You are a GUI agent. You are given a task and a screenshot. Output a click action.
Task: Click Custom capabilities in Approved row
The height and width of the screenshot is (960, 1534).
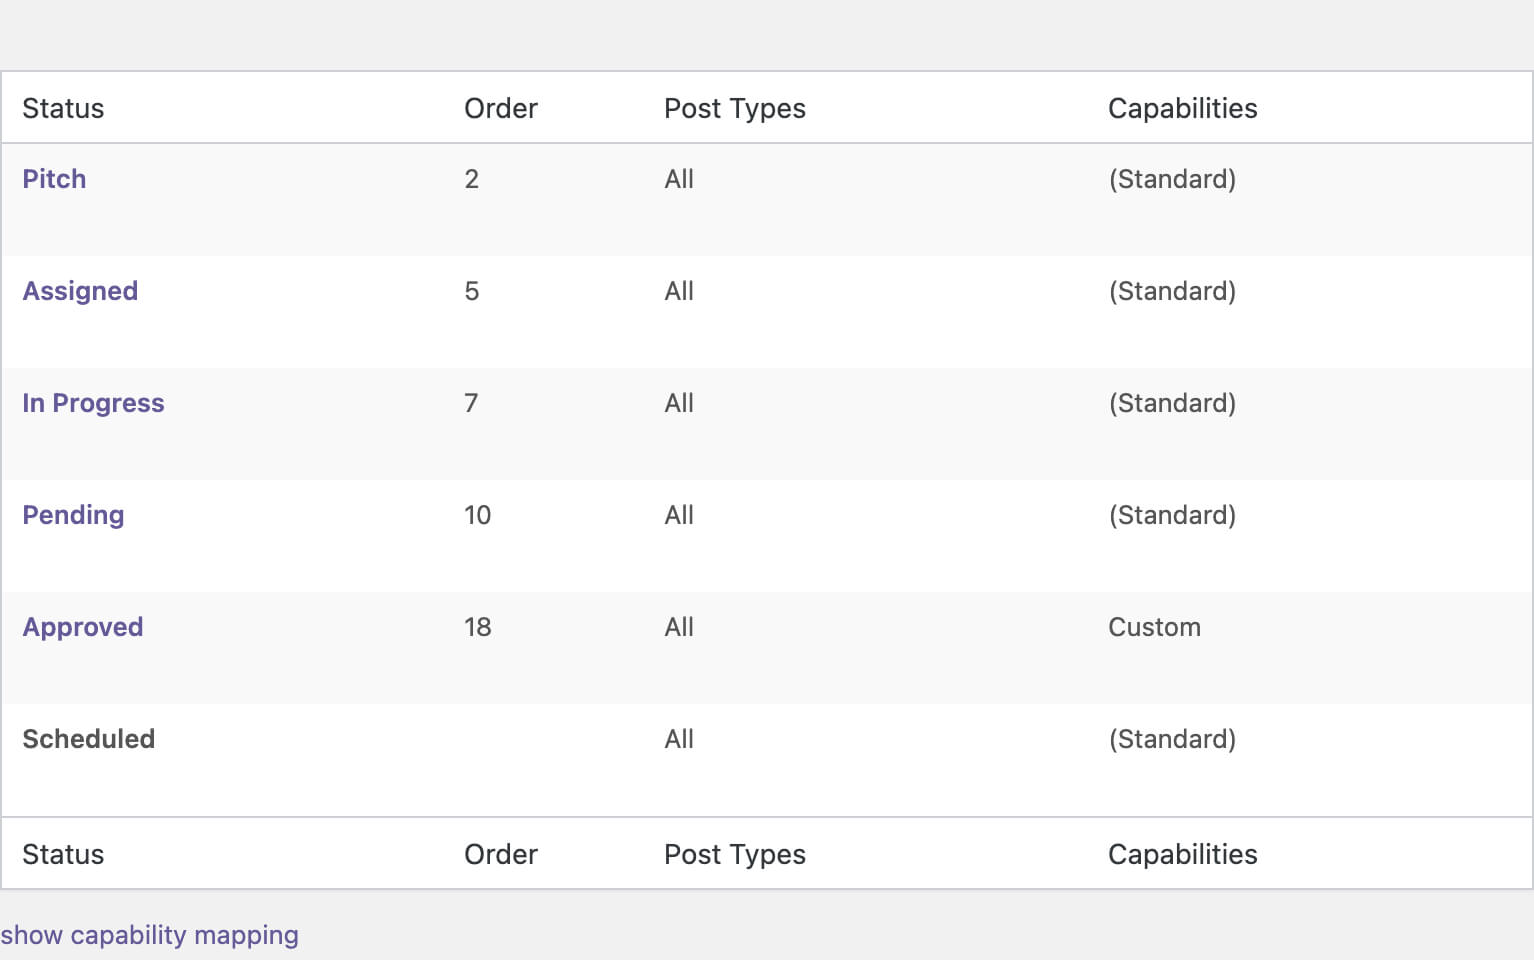[1154, 627]
